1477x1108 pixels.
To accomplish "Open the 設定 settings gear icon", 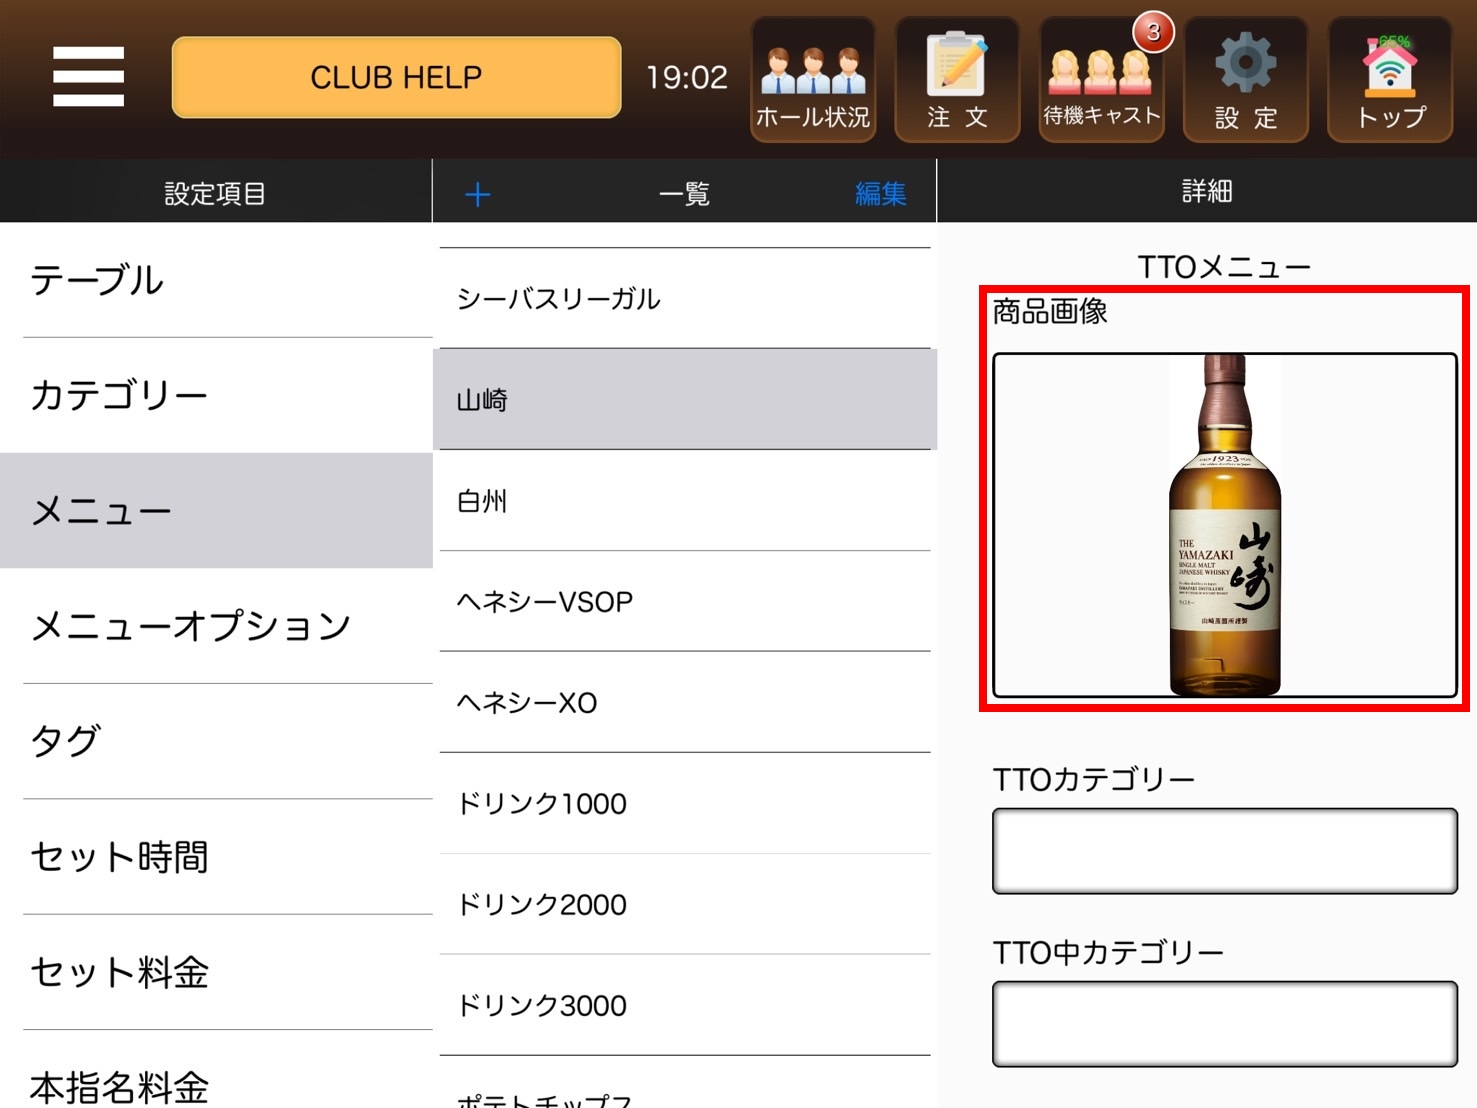I will click(1245, 80).
